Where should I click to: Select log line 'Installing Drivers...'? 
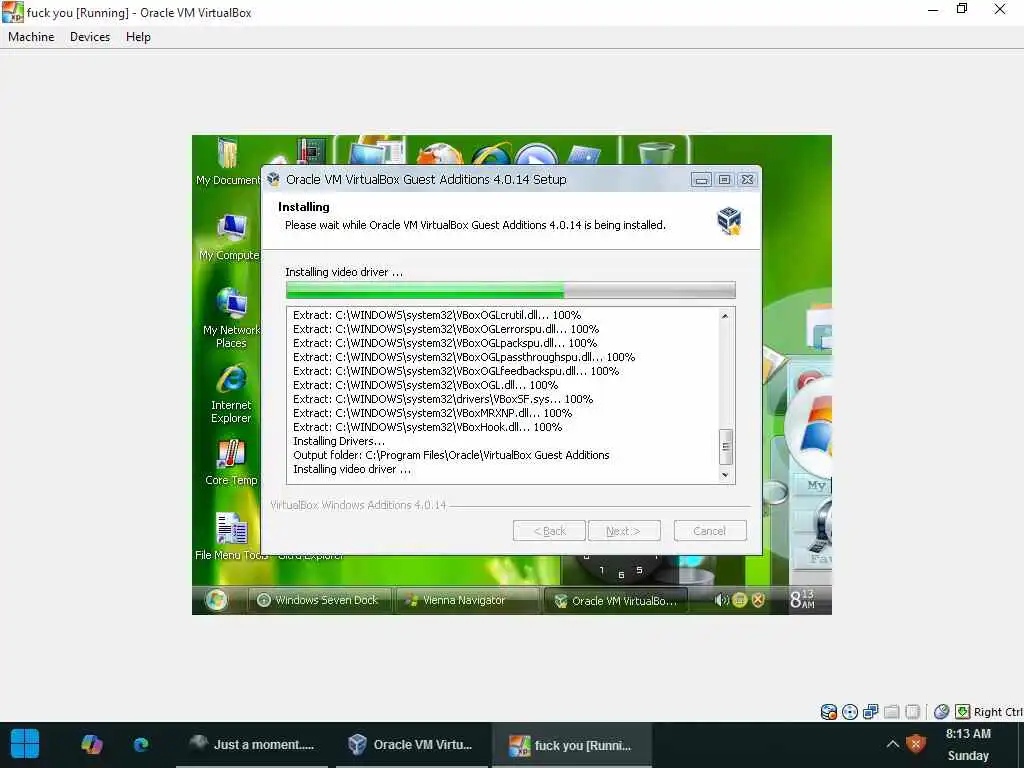coord(339,441)
